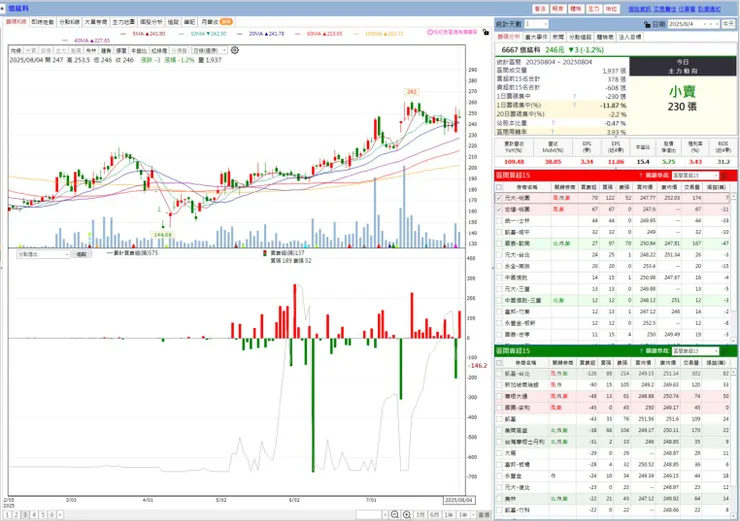Click the help icon next to 1日籌碼集中(%)
Screen dimensions: 740x521
pos(574,105)
